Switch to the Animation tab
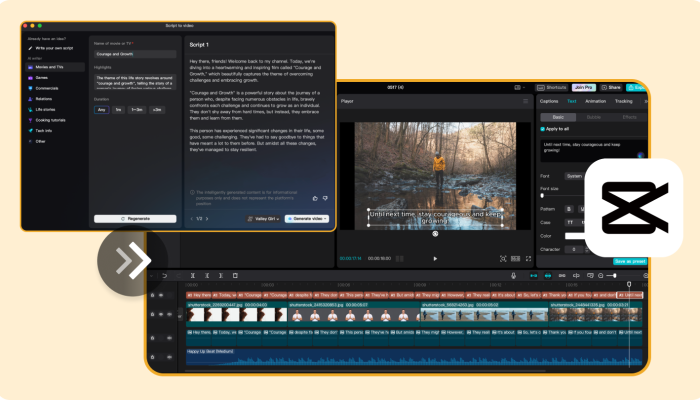Screen dimensions: 700x400 click(594, 101)
